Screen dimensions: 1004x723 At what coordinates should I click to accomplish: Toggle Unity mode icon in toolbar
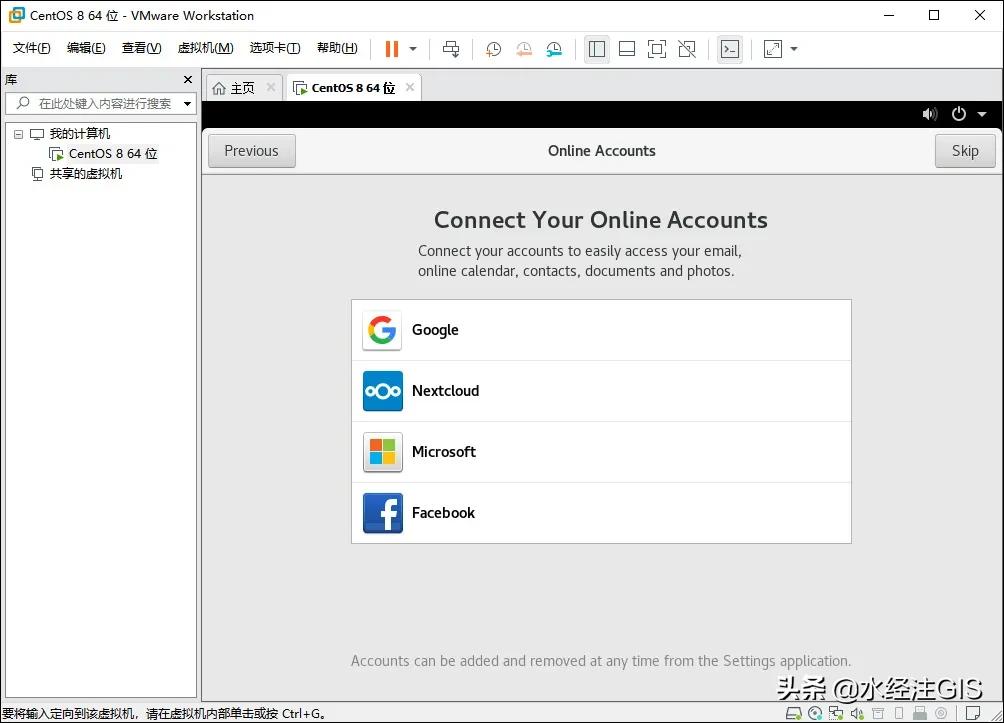(x=687, y=49)
